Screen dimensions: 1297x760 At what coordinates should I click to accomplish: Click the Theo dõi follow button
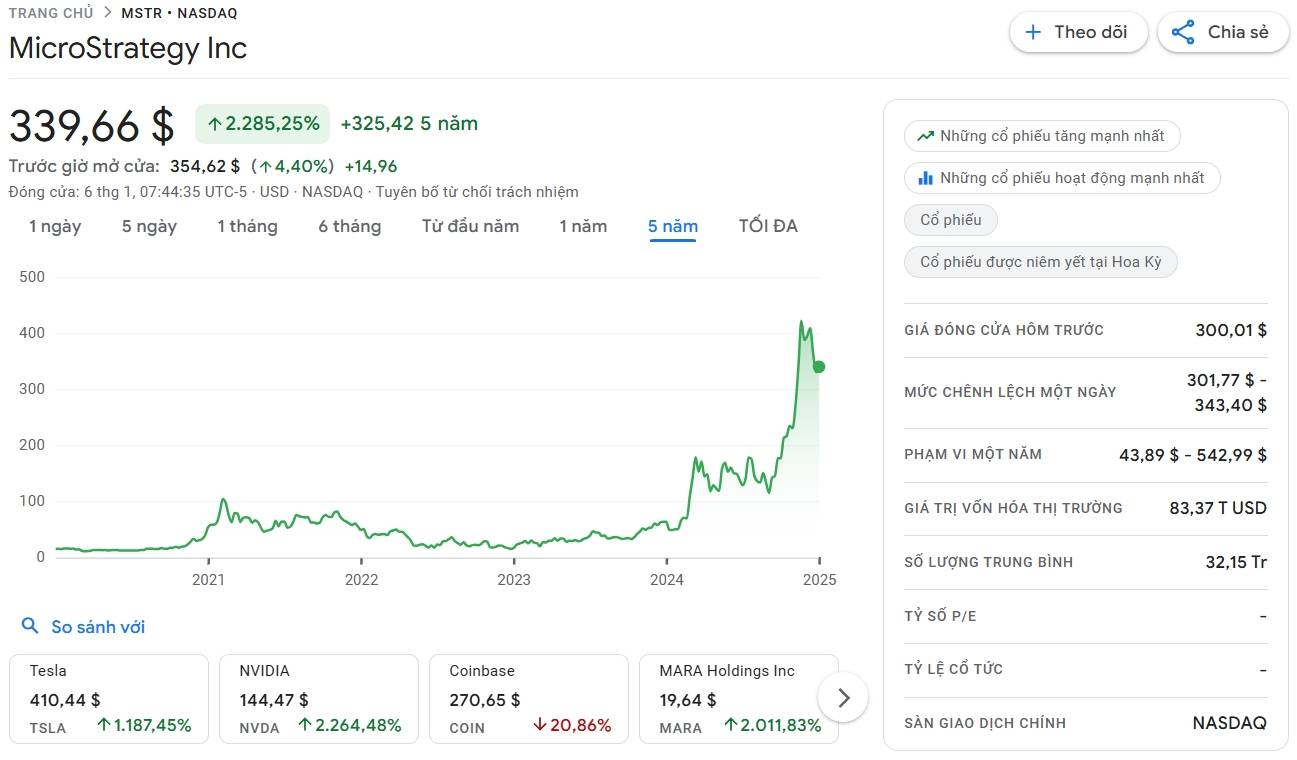[x=1078, y=32]
